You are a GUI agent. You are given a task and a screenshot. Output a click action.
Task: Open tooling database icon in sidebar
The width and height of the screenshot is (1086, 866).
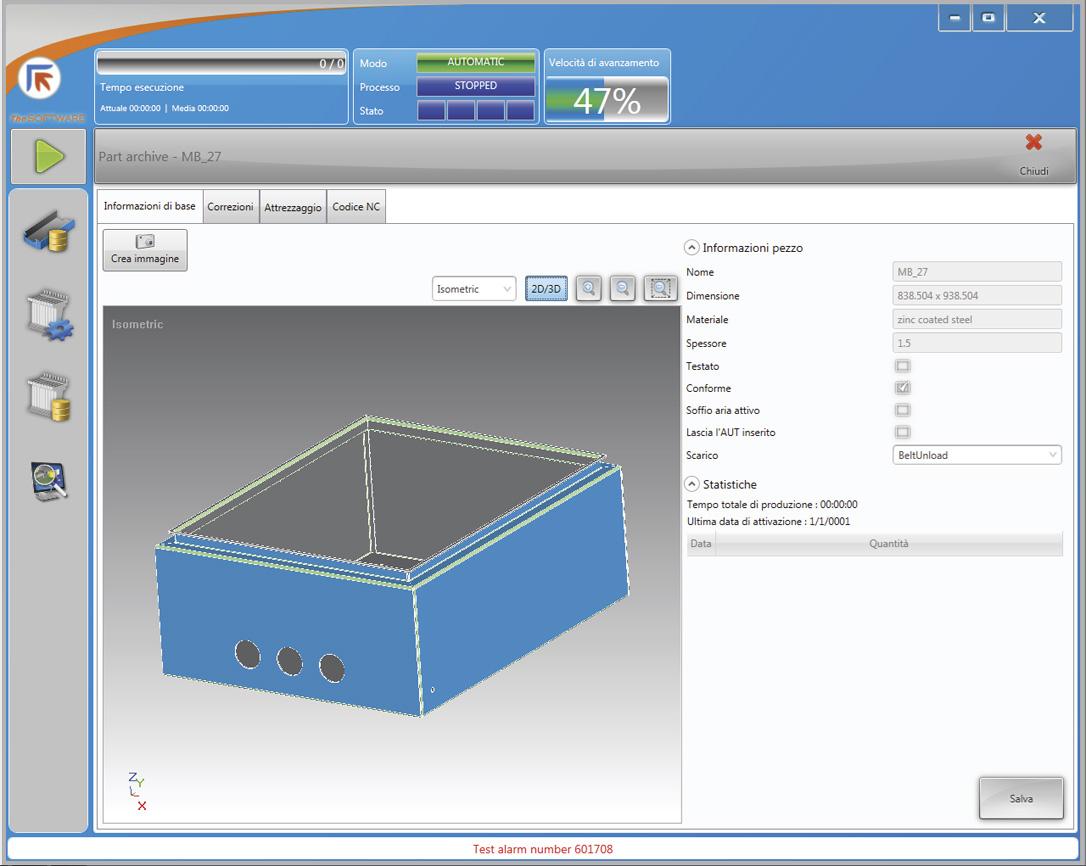49,396
